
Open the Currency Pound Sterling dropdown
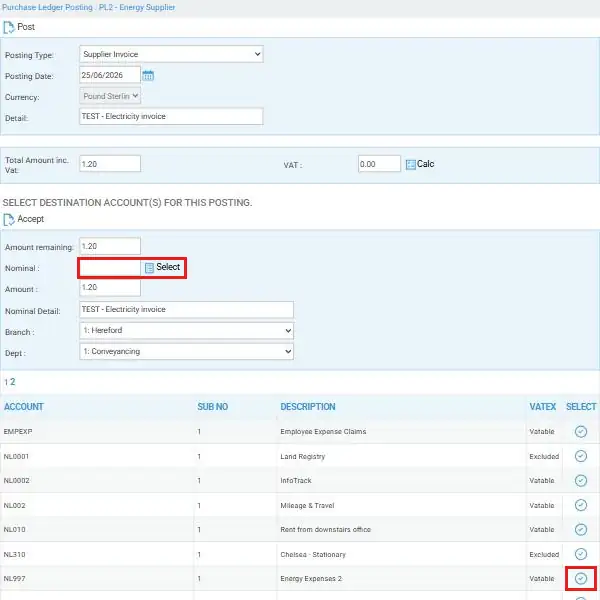tap(110, 96)
